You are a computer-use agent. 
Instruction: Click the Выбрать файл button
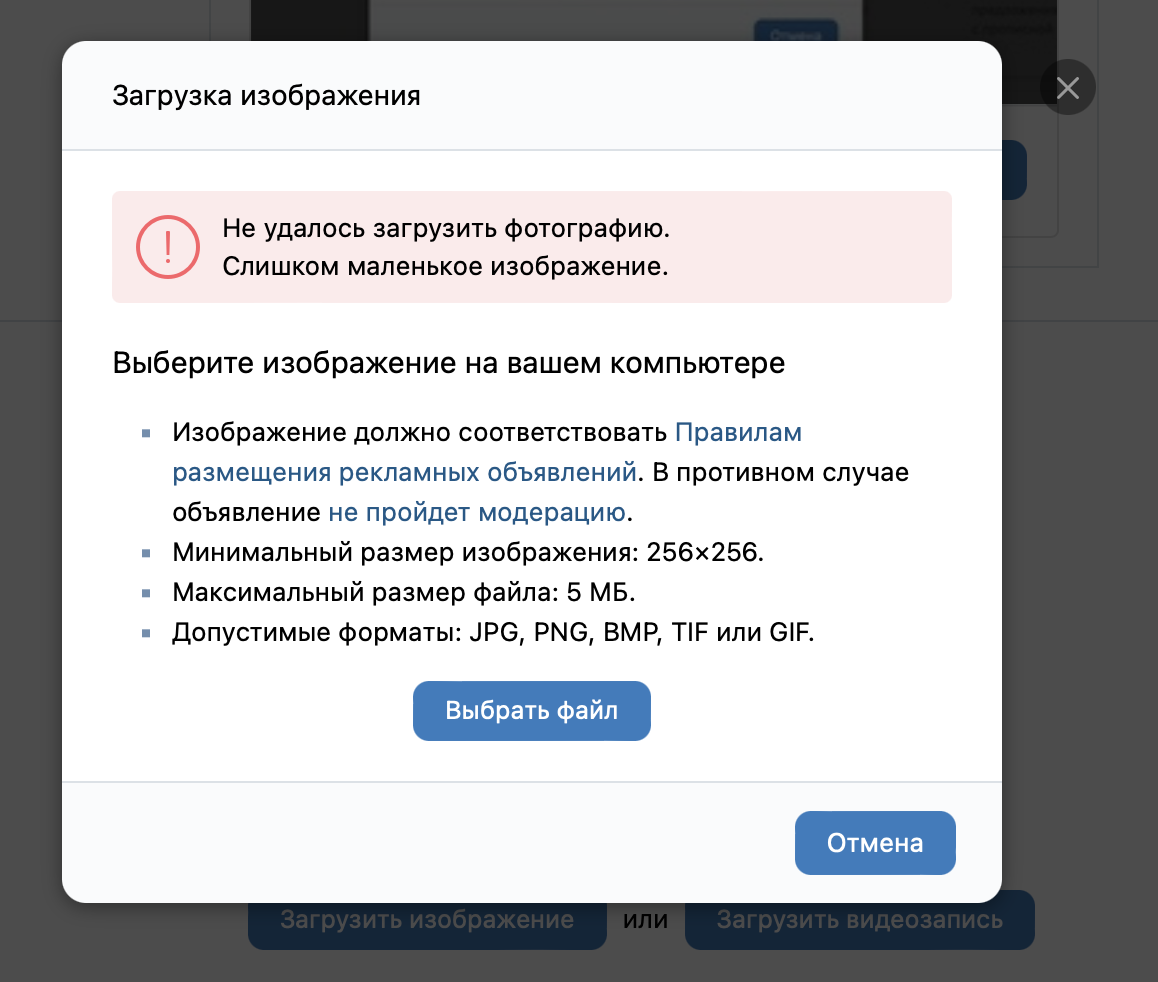click(532, 710)
